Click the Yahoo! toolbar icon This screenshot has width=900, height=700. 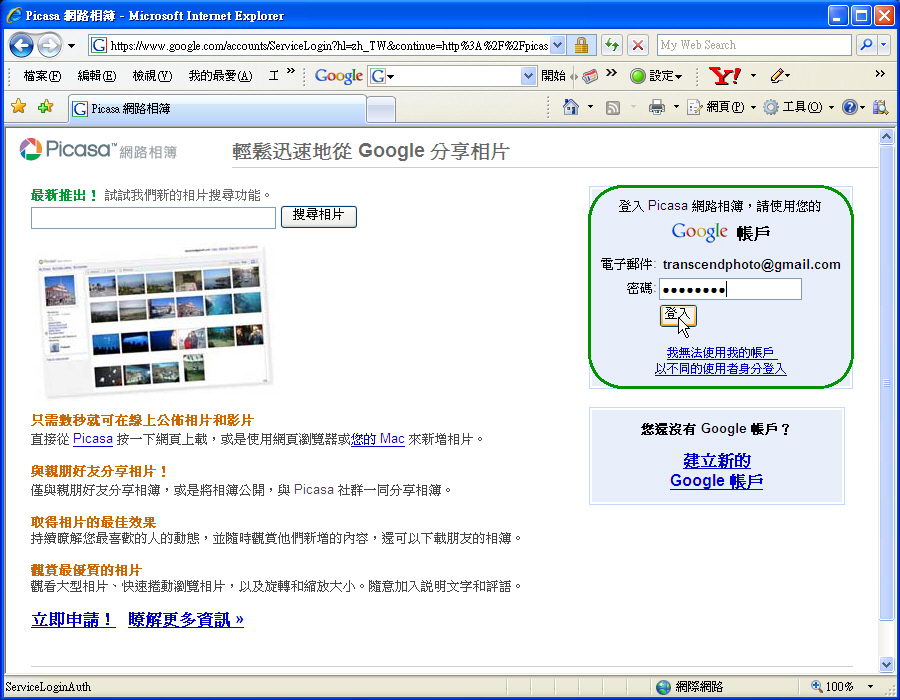(x=725, y=76)
